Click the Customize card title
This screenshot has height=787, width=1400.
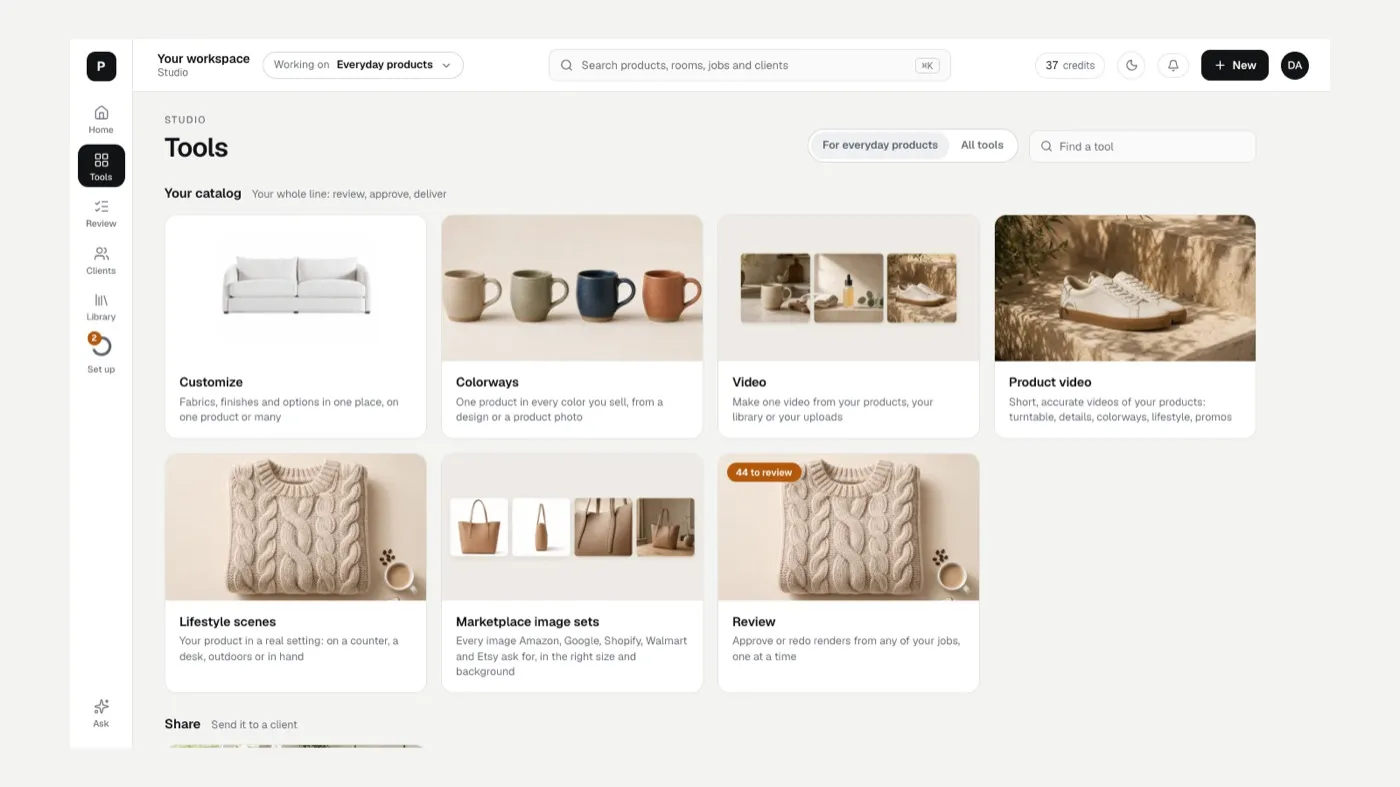(x=211, y=382)
